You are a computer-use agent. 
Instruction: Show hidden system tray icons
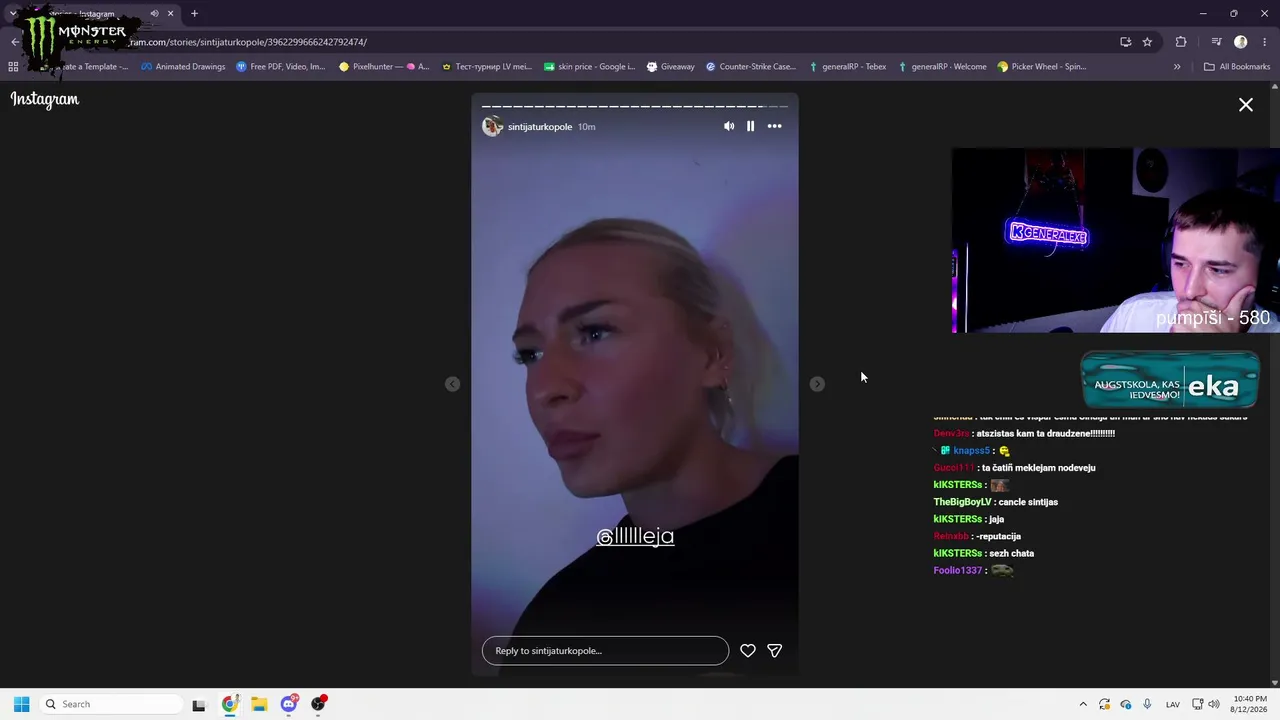[1083, 704]
